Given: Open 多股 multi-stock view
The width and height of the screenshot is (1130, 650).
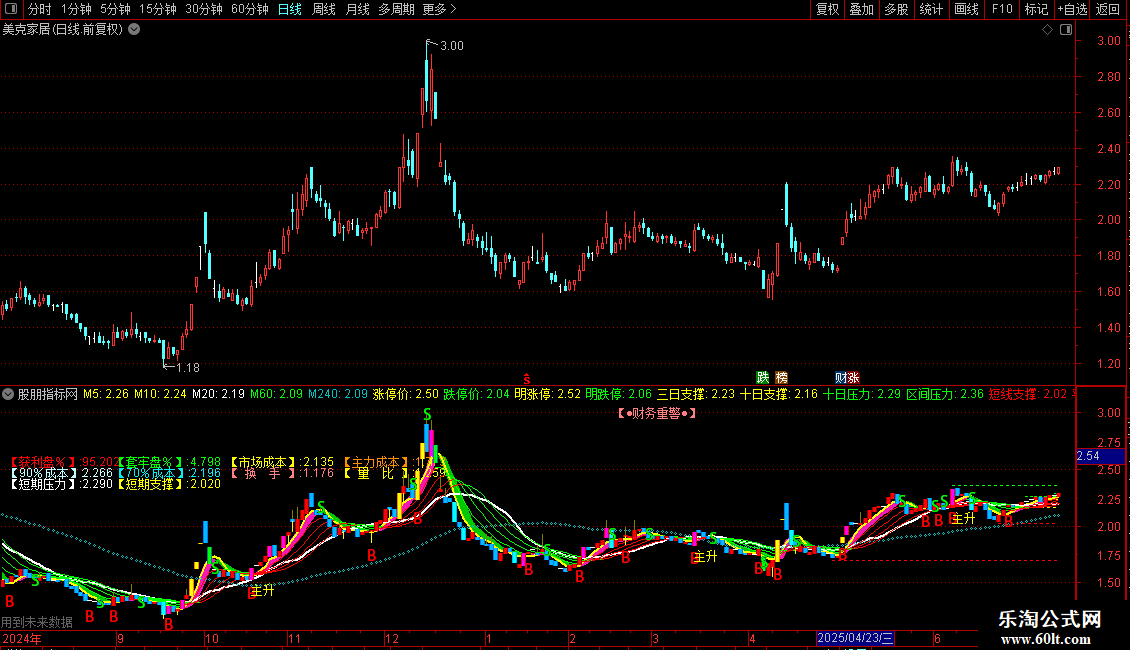Looking at the screenshot, I should (x=896, y=9).
